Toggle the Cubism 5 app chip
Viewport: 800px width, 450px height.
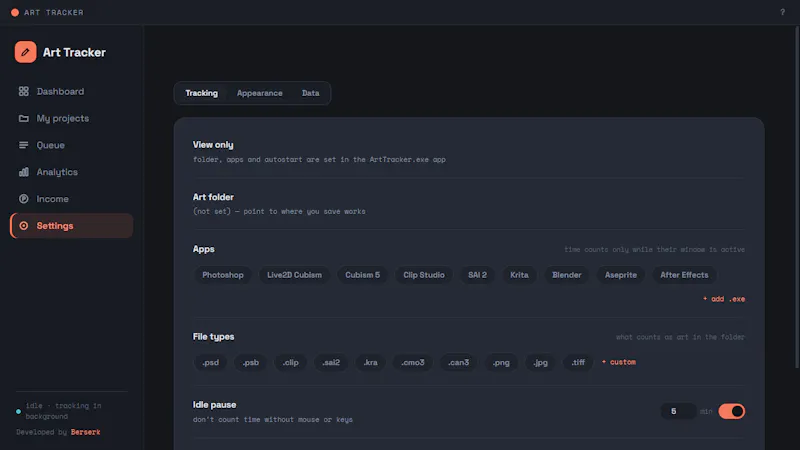[362, 275]
